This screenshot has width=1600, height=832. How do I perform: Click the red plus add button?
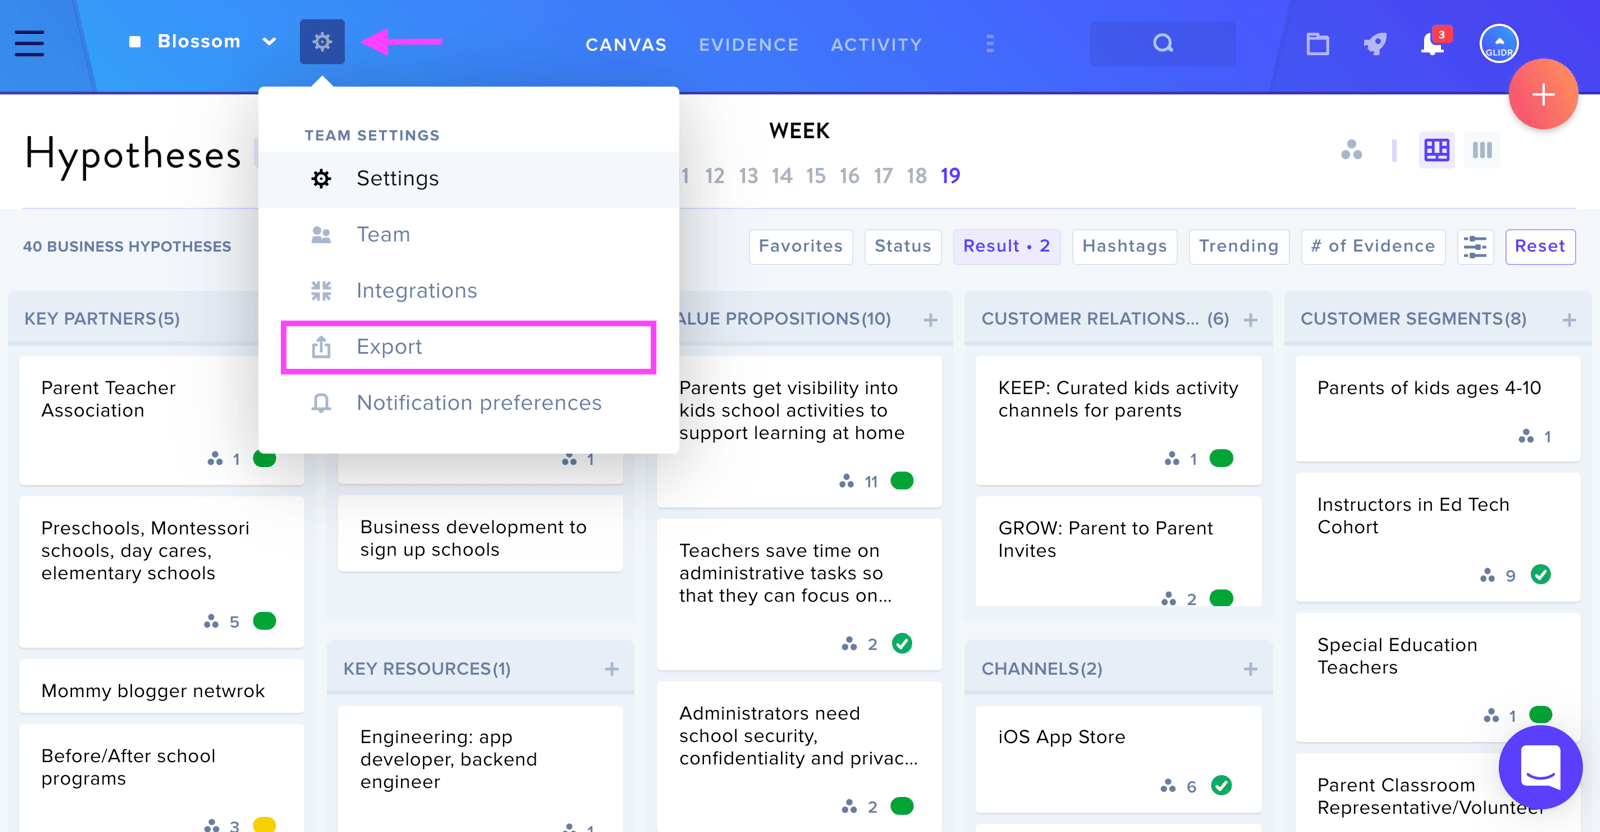[1543, 94]
